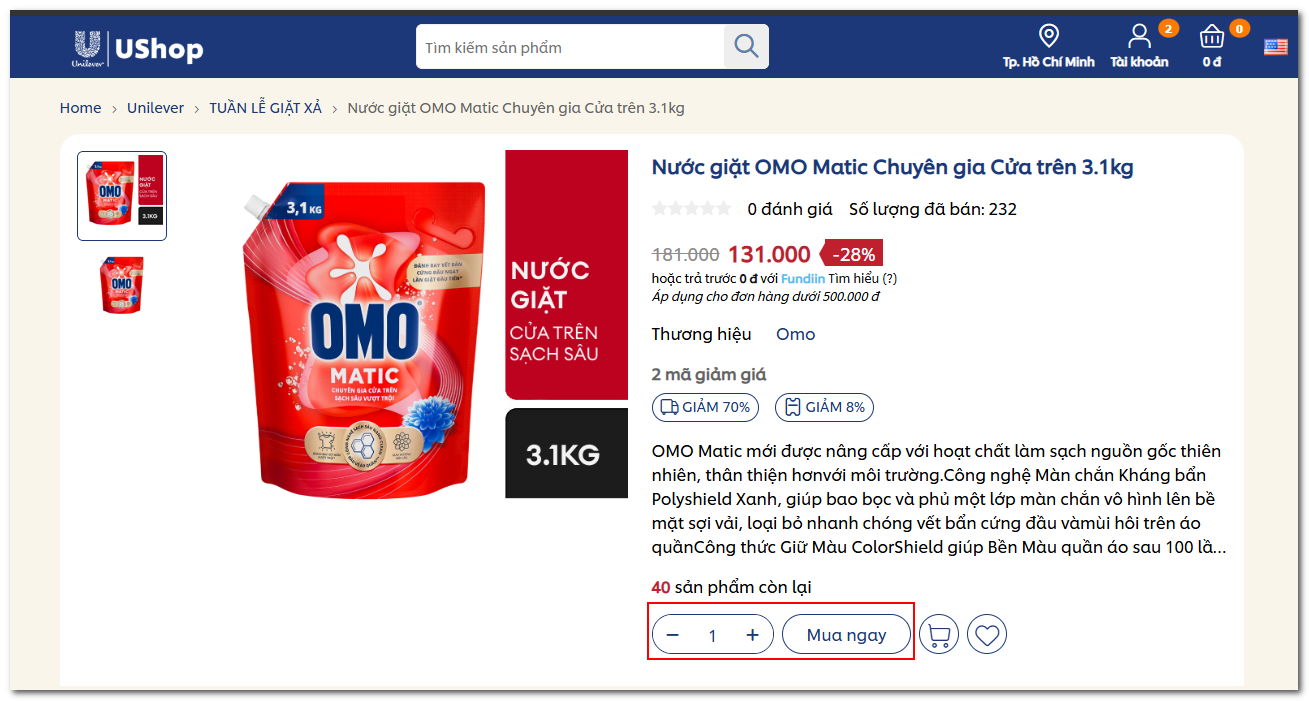The width and height of the screenshot is (1309, 701).
Task: Click the search magnifier icon
Action: tap(746, 46)
